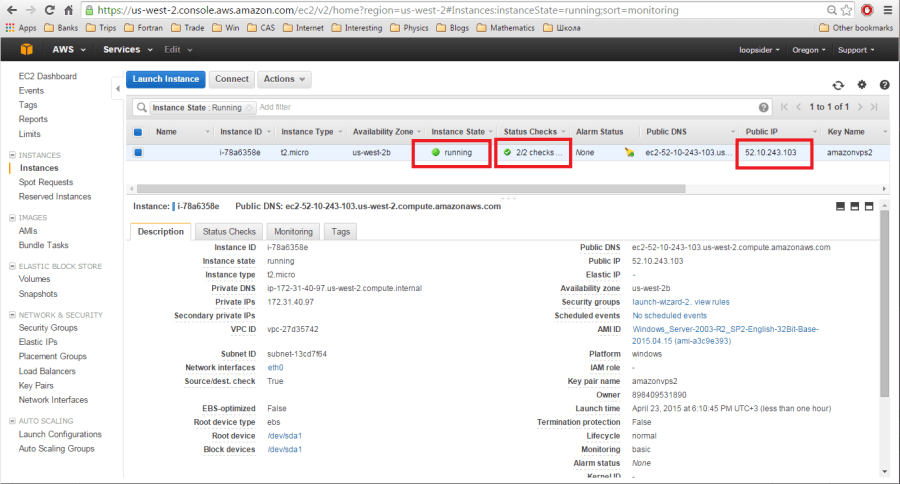Click the filter search magnifier icon
The height and width of the screenshot is (484, 900).
coord(141,107)
